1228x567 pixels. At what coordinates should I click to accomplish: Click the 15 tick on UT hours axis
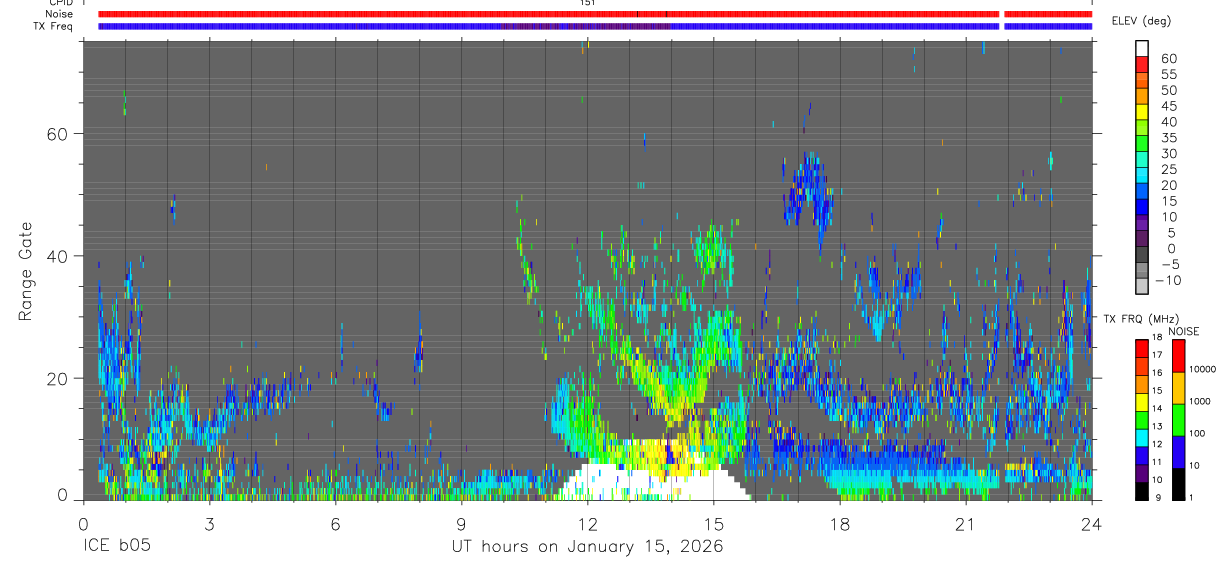click(714, 523)
